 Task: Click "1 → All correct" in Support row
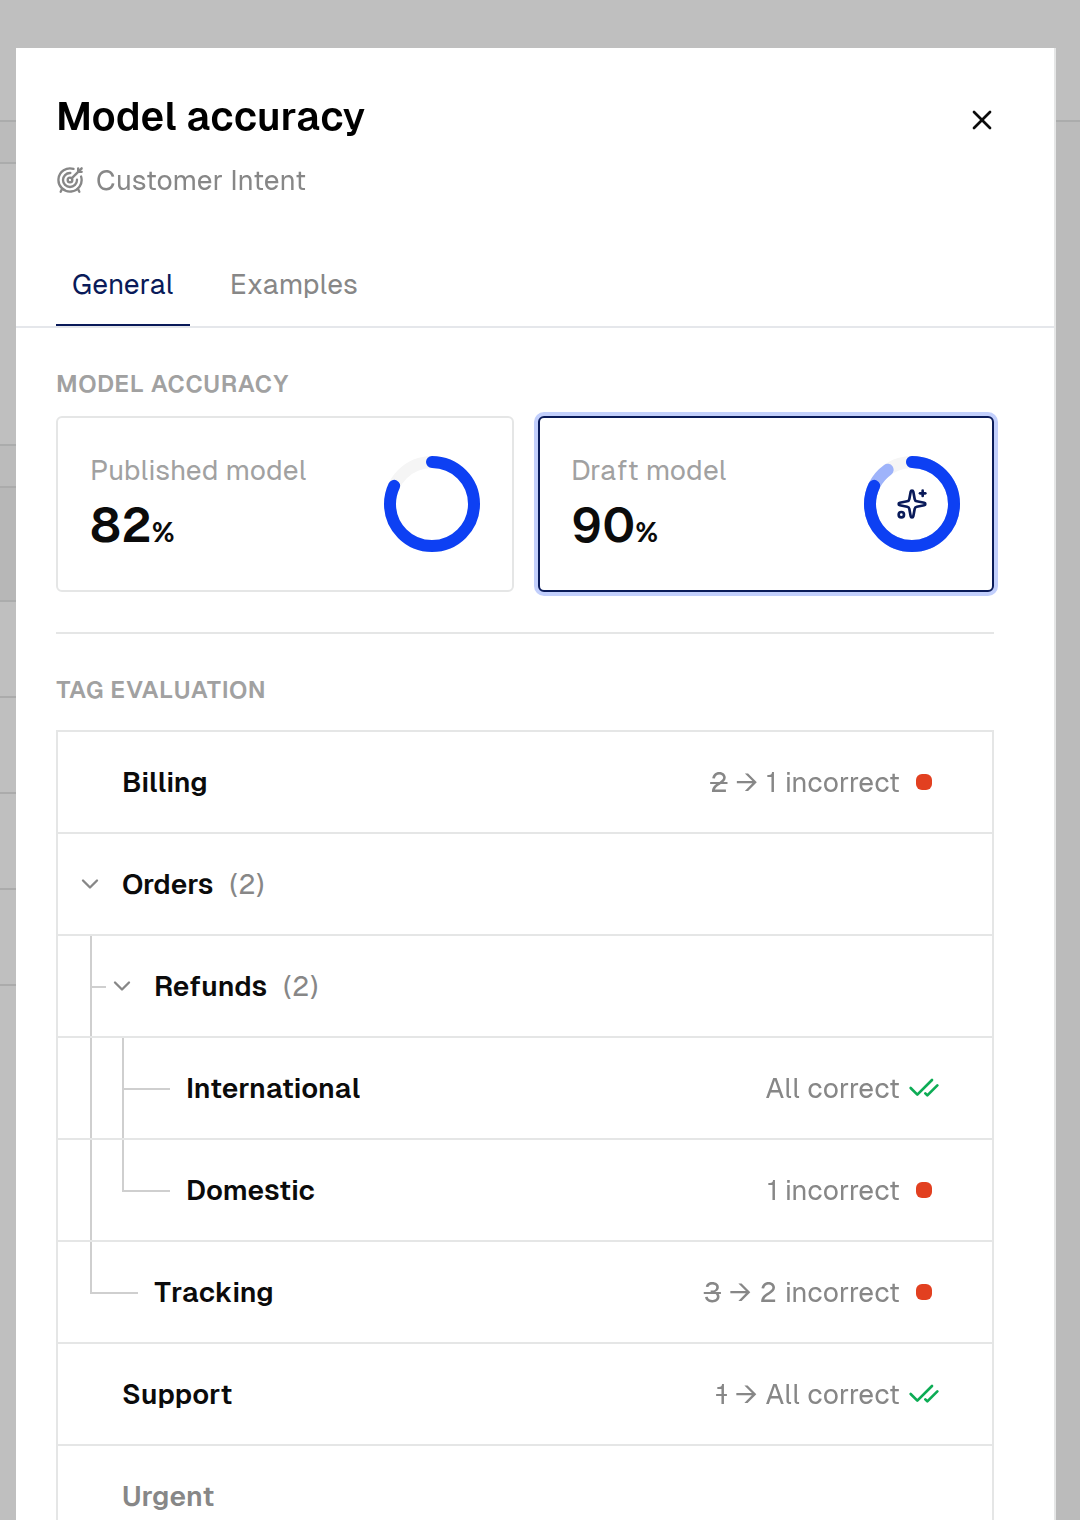pyautogui.click(x=807, y=1394)
